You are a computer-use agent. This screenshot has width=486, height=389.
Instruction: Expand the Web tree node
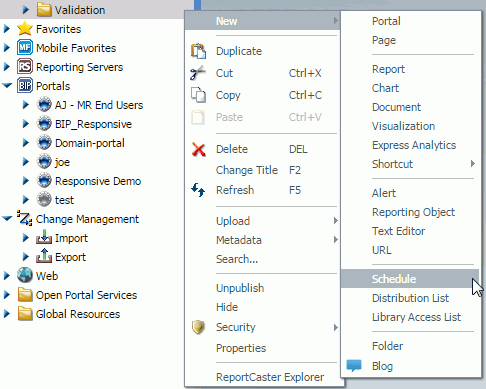pyautogui.click(x=7, y=276)
